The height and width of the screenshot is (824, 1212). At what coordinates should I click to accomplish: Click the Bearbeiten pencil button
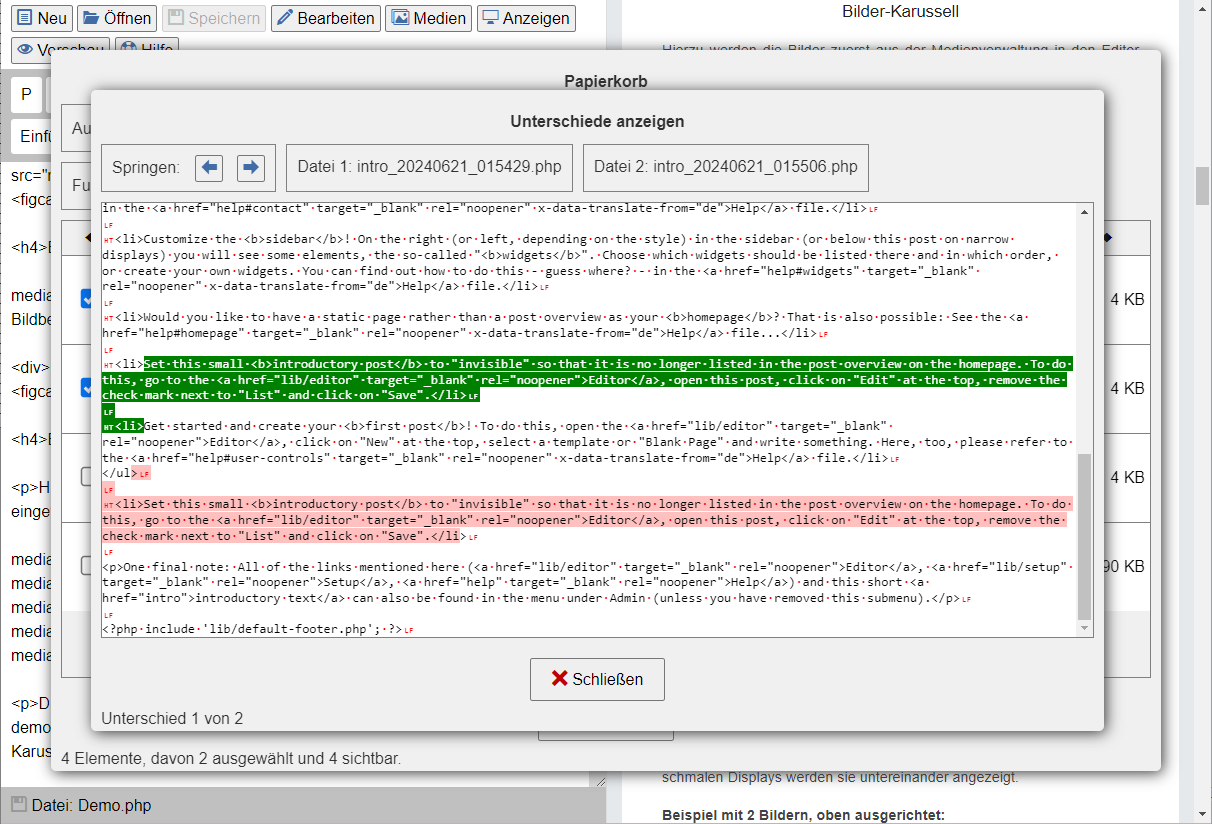click(325, 18)
